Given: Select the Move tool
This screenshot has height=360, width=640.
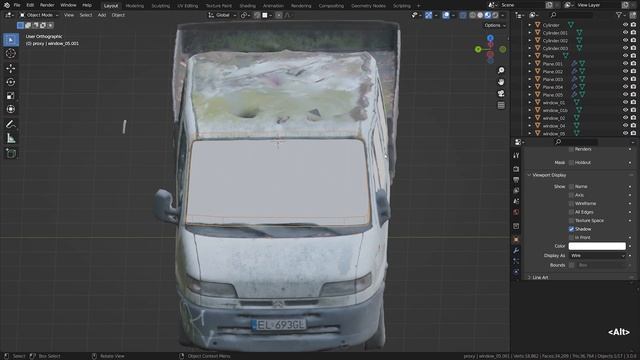Looking at the screenshot, I should pyautogui.click(x=11, y=68).
